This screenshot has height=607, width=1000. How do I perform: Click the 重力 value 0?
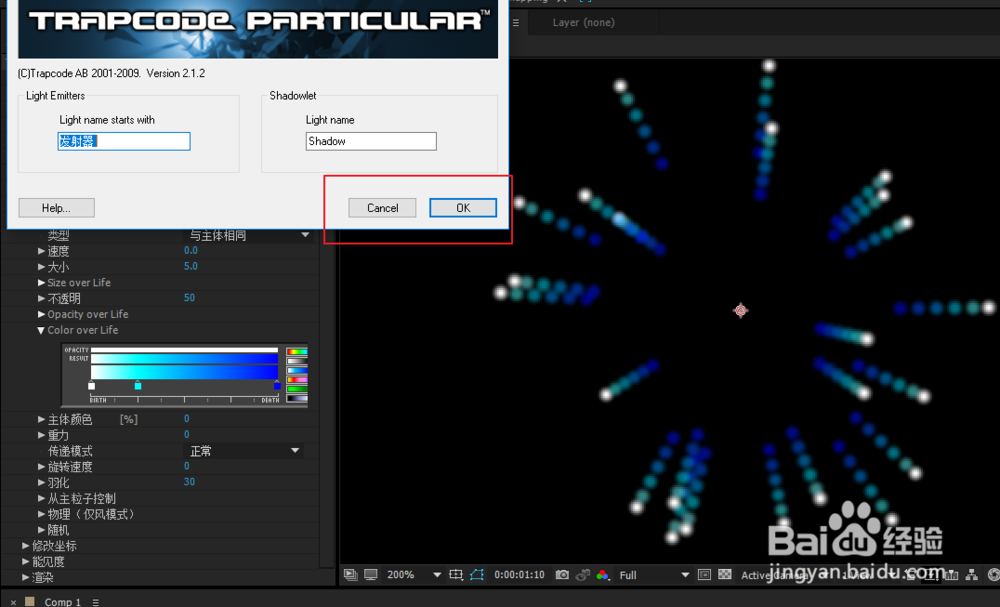pyautogui.click(x=187, y=434)
